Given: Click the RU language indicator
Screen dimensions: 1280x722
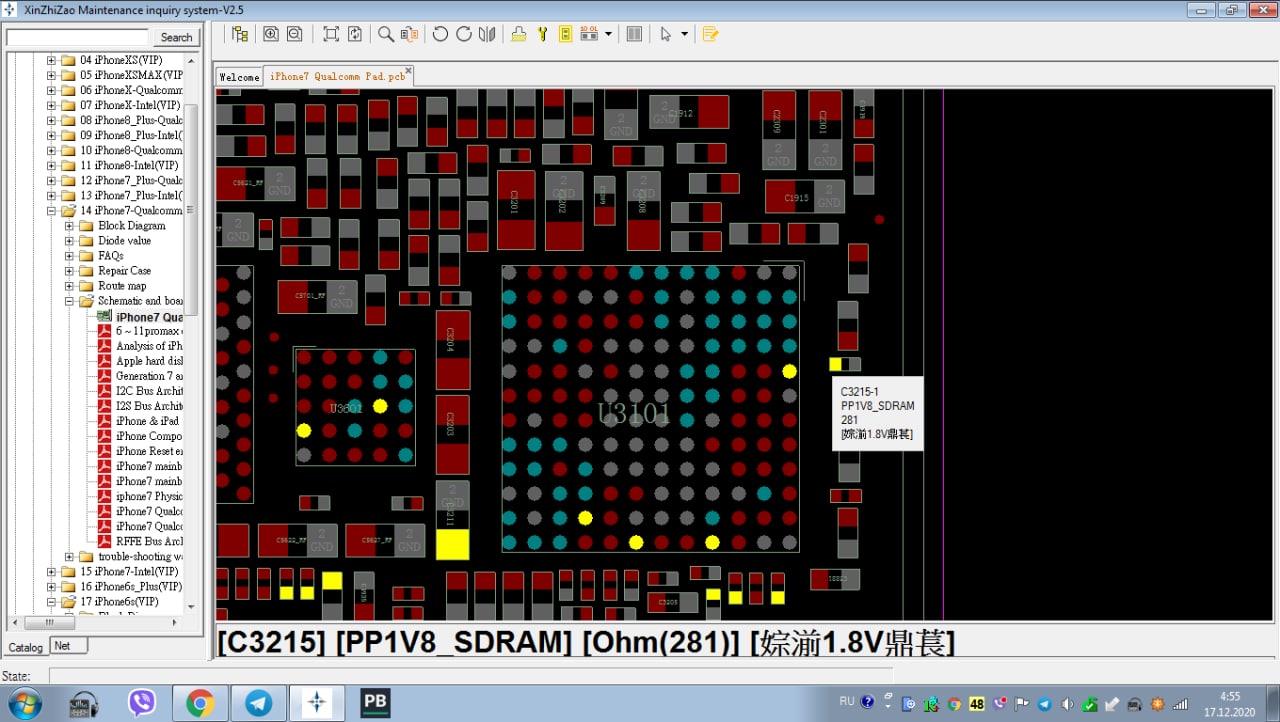Looking at the screenshot, I should click(847, 702).
